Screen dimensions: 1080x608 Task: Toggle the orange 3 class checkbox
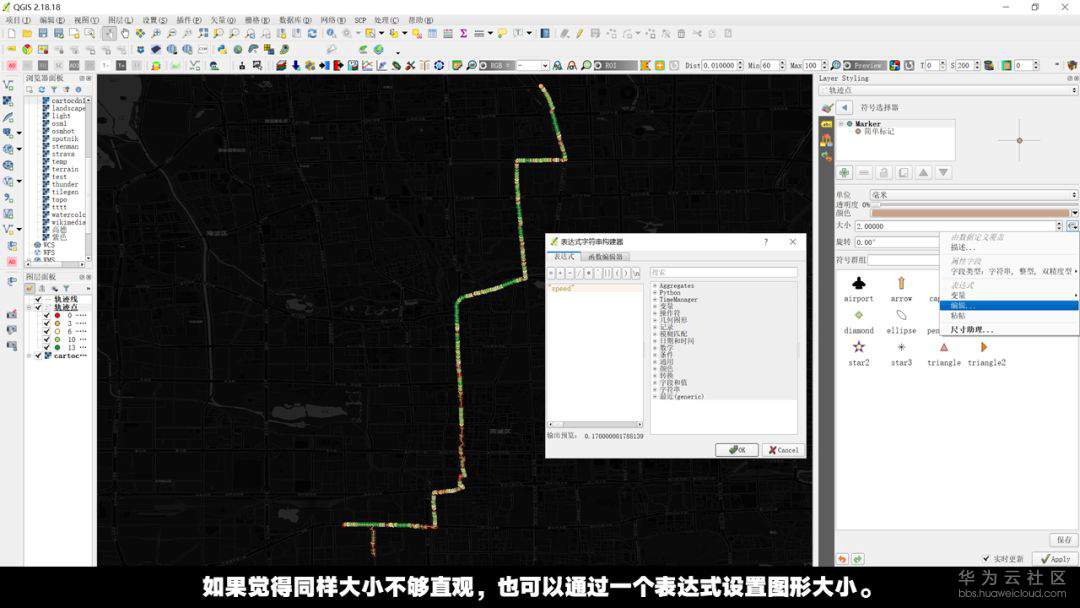coord(47,323)
